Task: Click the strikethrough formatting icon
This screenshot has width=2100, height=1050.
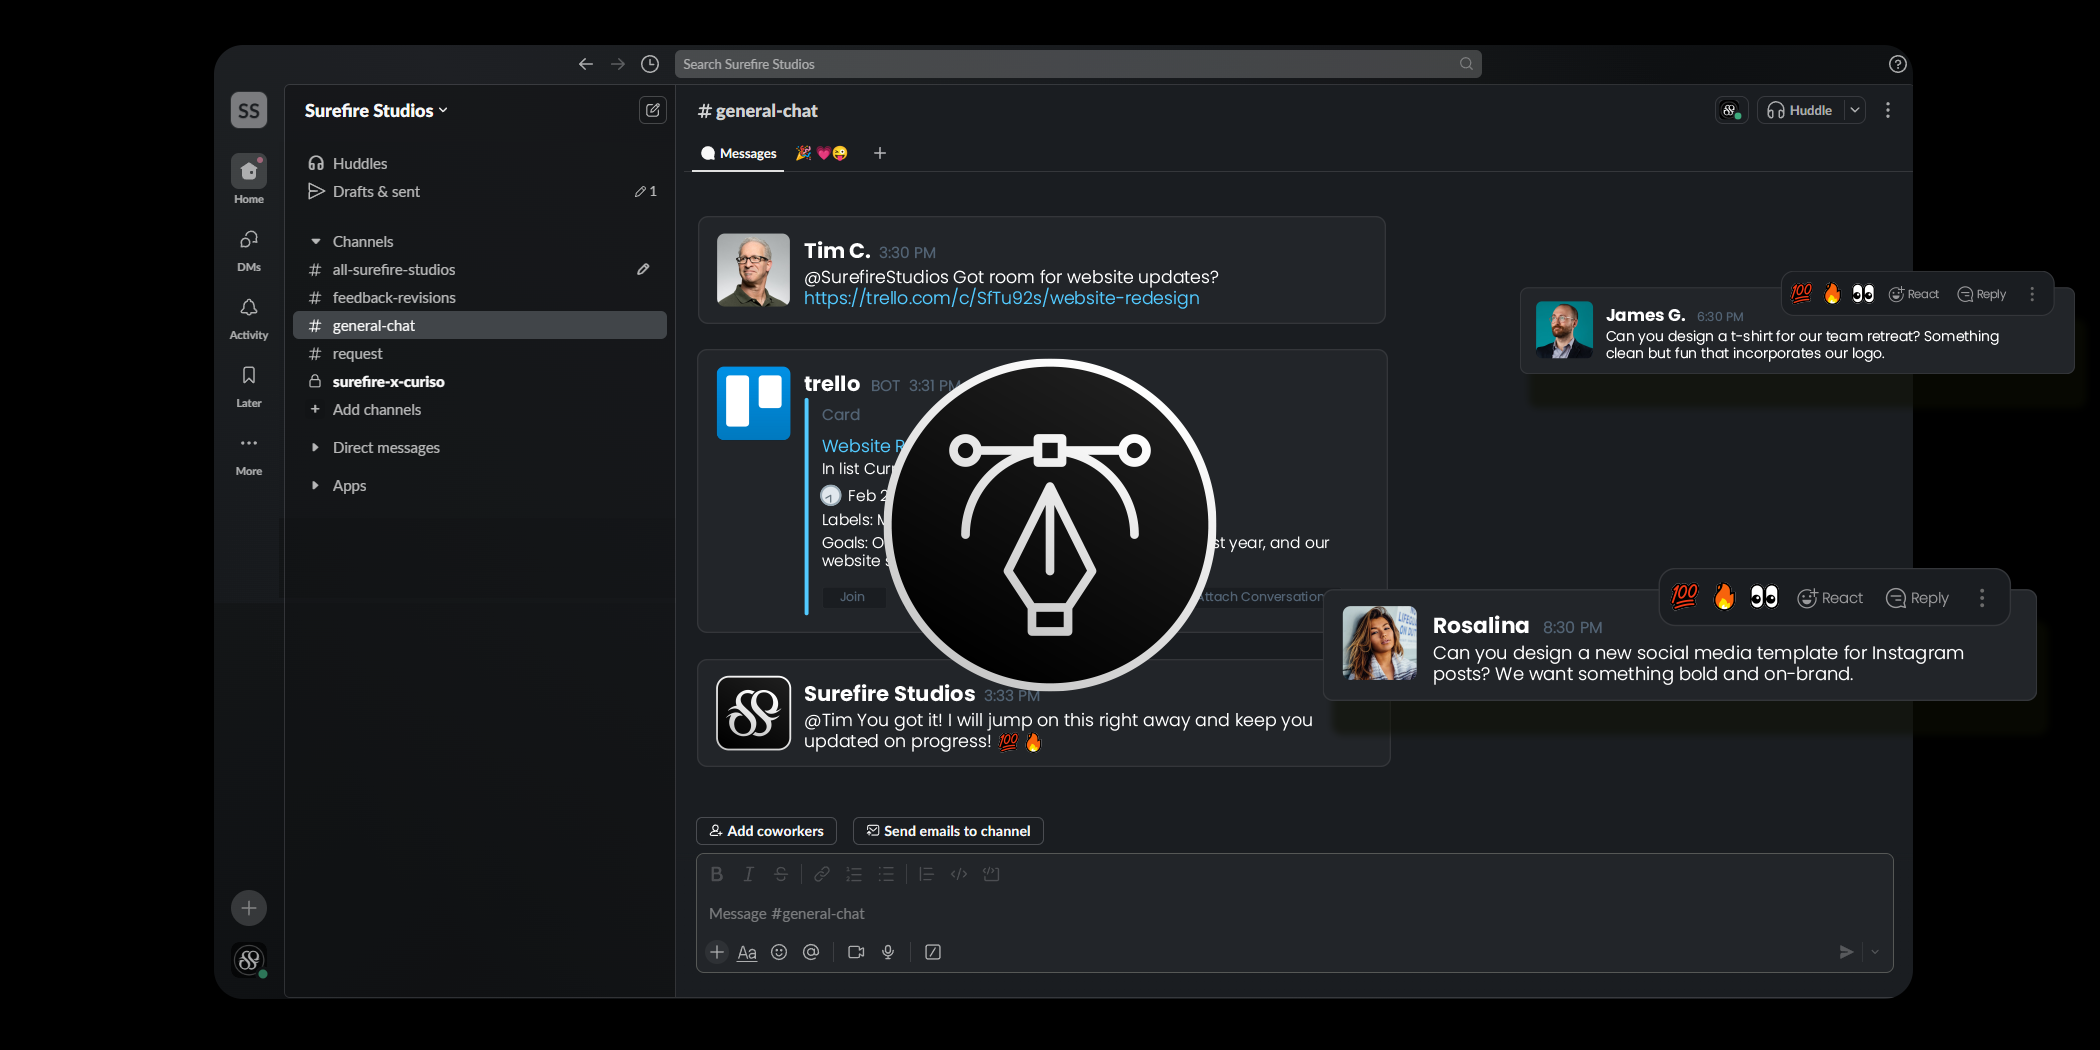Action: point(780,873)
